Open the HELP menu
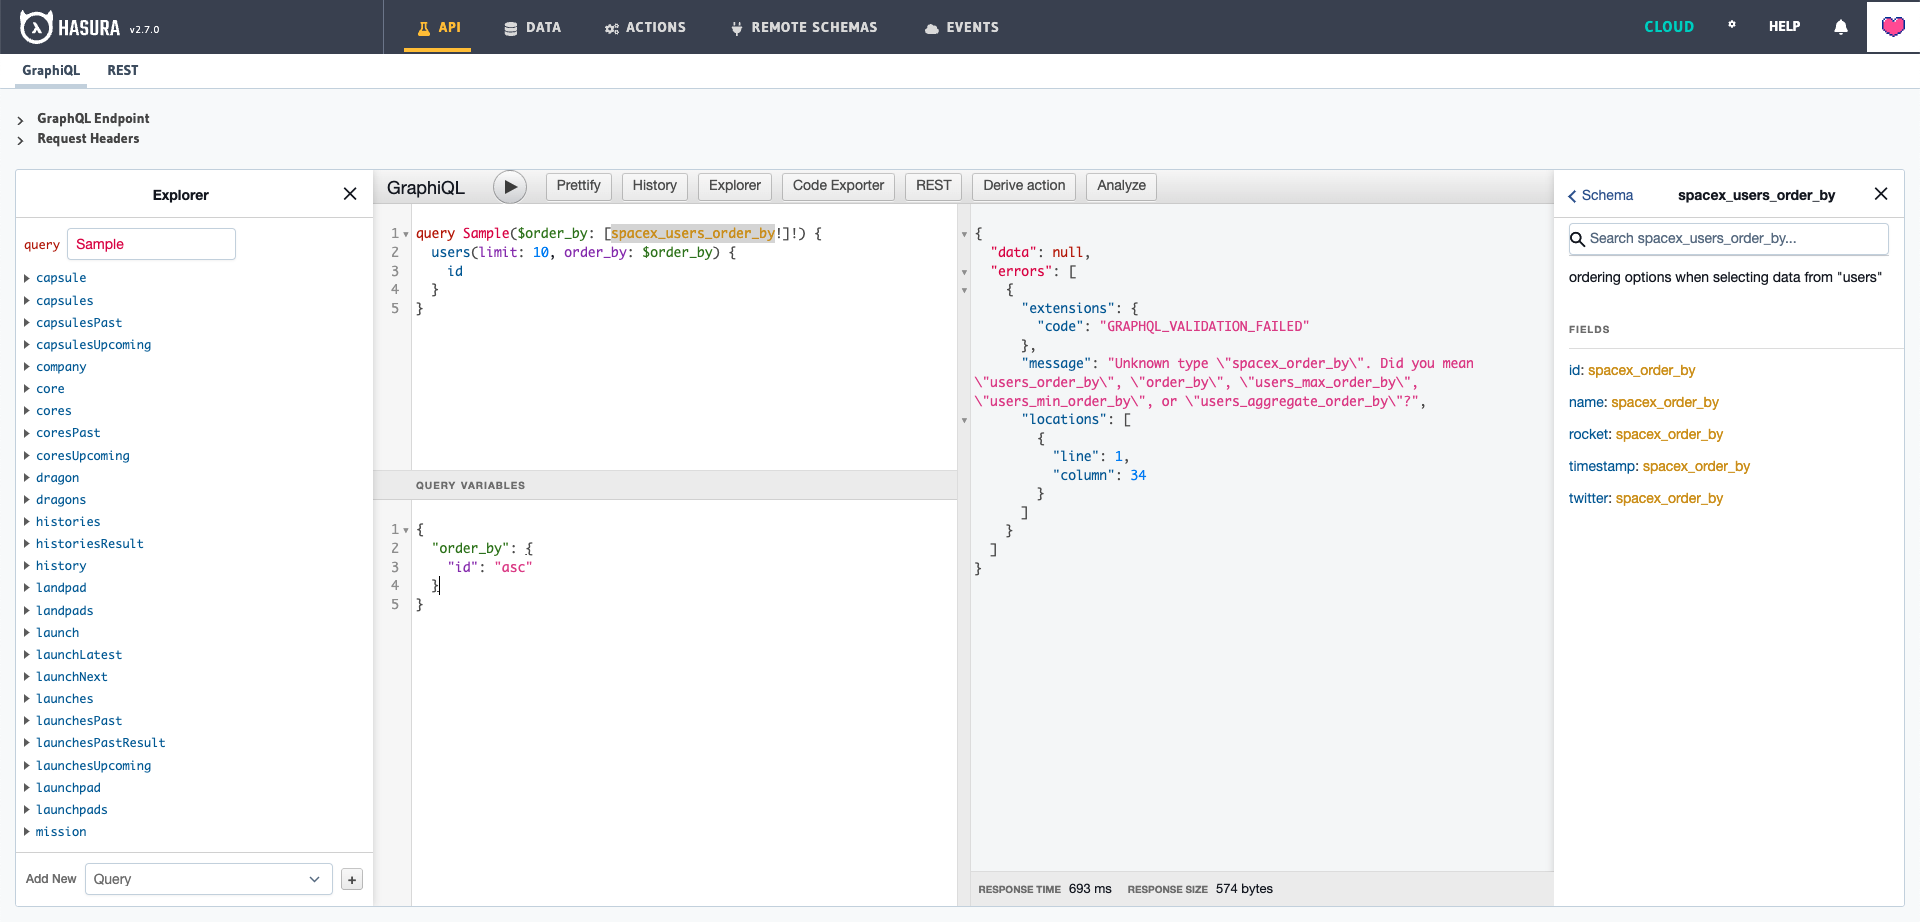 1784,27
